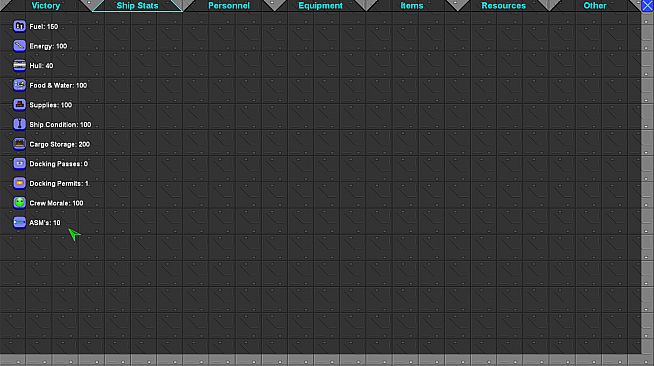Click the 'Hull: 40' text
The image size is (654, 366).
coord(41,66)
